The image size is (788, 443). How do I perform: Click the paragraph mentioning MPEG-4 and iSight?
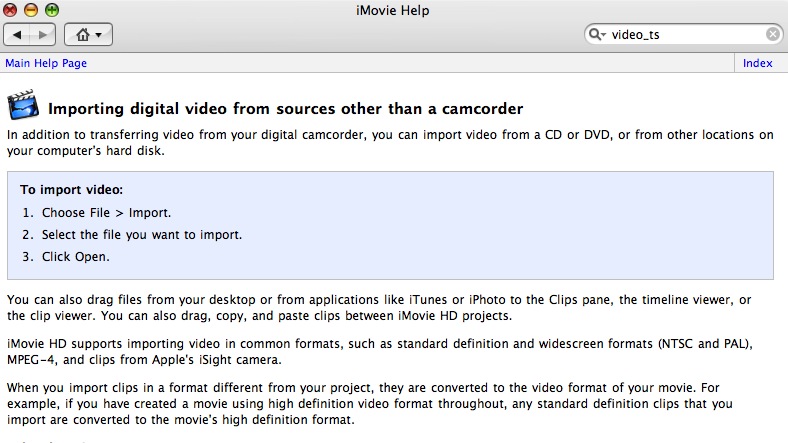[x=380, y=352]
